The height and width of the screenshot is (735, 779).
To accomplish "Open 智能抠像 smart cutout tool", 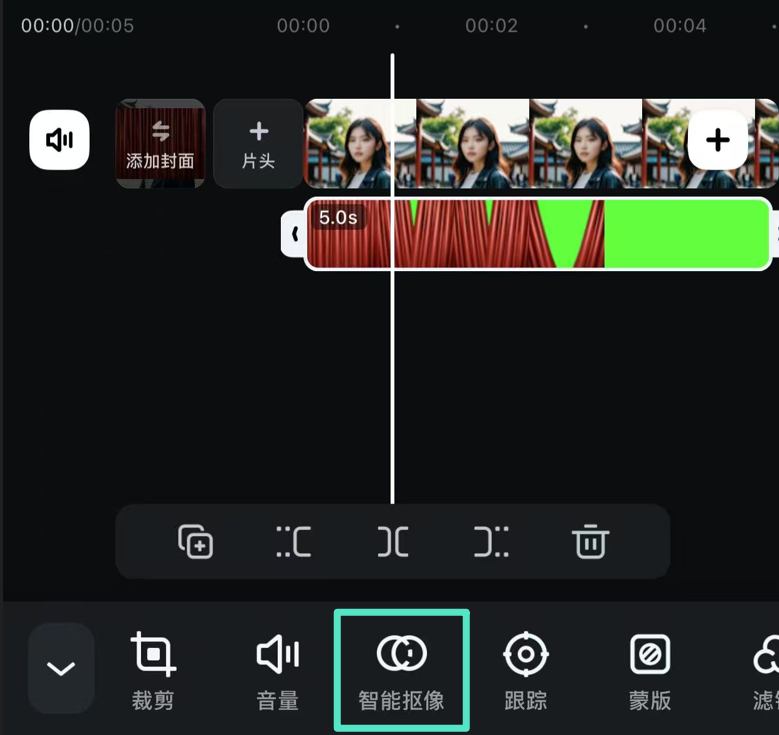I will pos(401,671).
